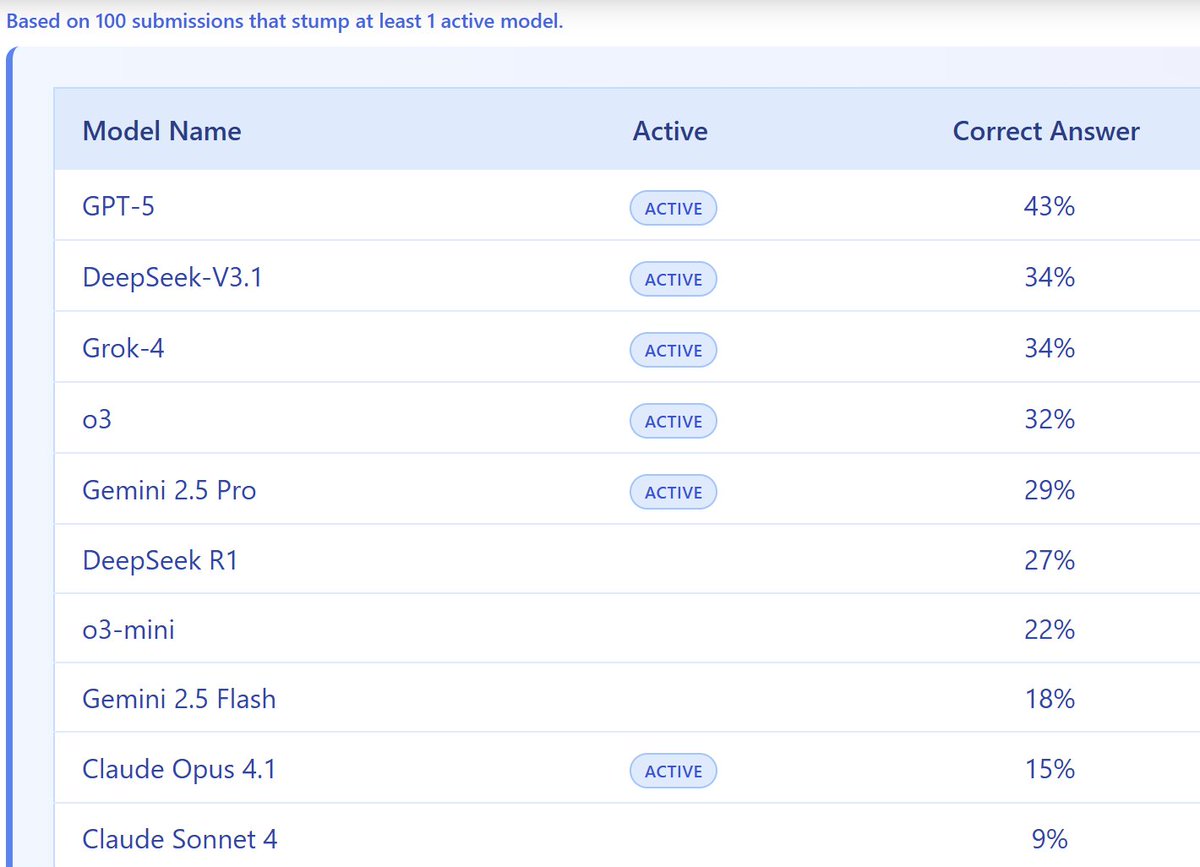Click the 18% score for Gemini 2.5 Flash
Screen dimensions: 1200x867
click(x=1049, y=700)
